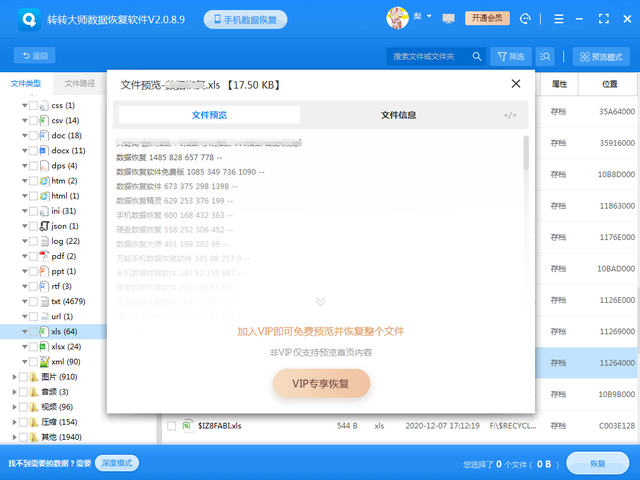The height and width of the screenshot is (480, 640).
Task: Click the 开通会员 button
Action: coord(487,18)
